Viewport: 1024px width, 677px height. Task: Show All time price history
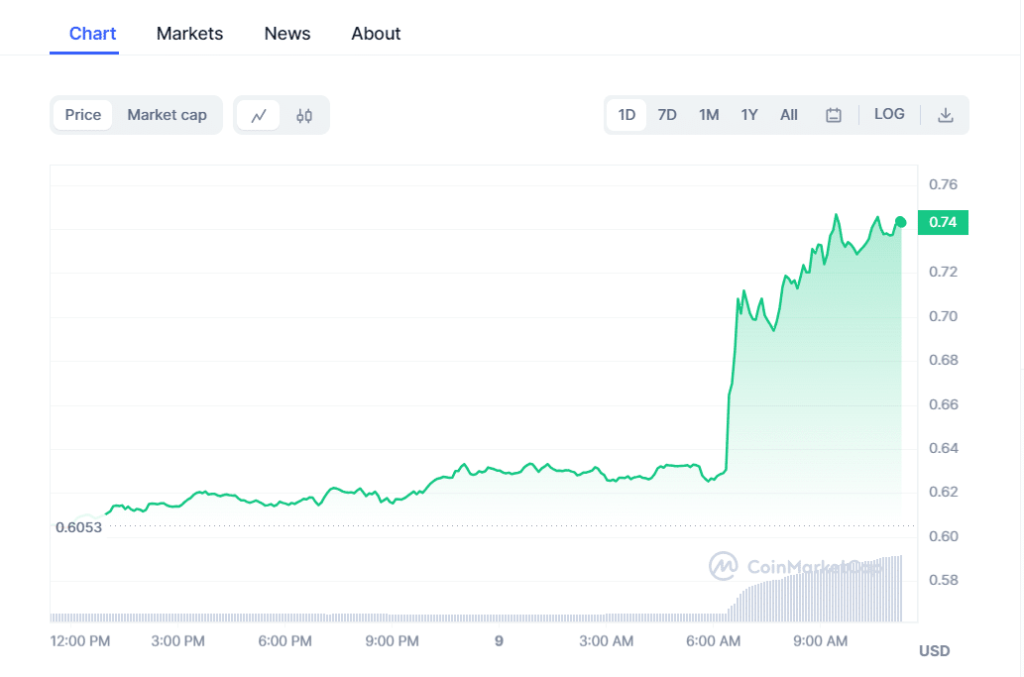click(789, 115)
